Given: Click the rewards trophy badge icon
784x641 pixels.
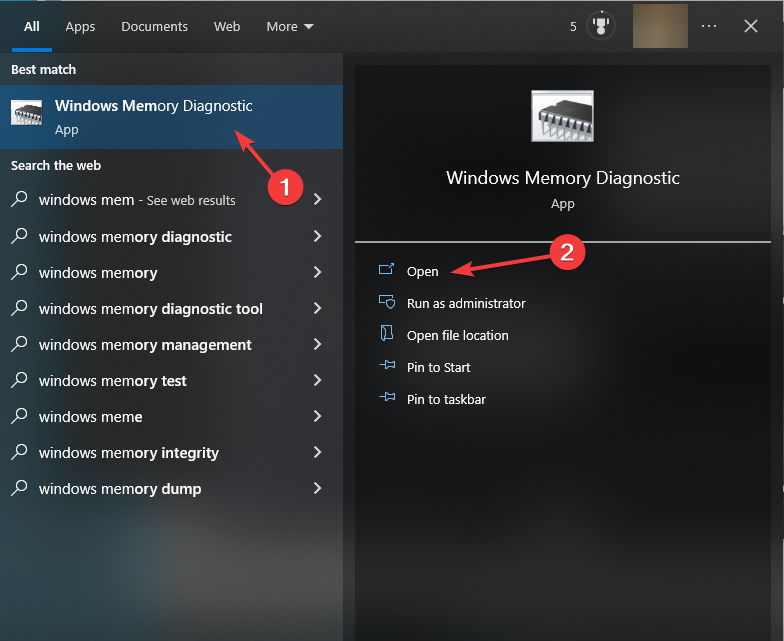Looking at the screenshot, I should [600, 25].
